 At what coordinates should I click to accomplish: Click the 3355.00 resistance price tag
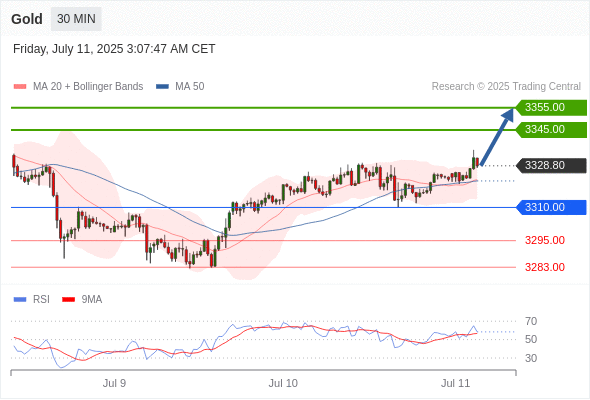point(551,108)
